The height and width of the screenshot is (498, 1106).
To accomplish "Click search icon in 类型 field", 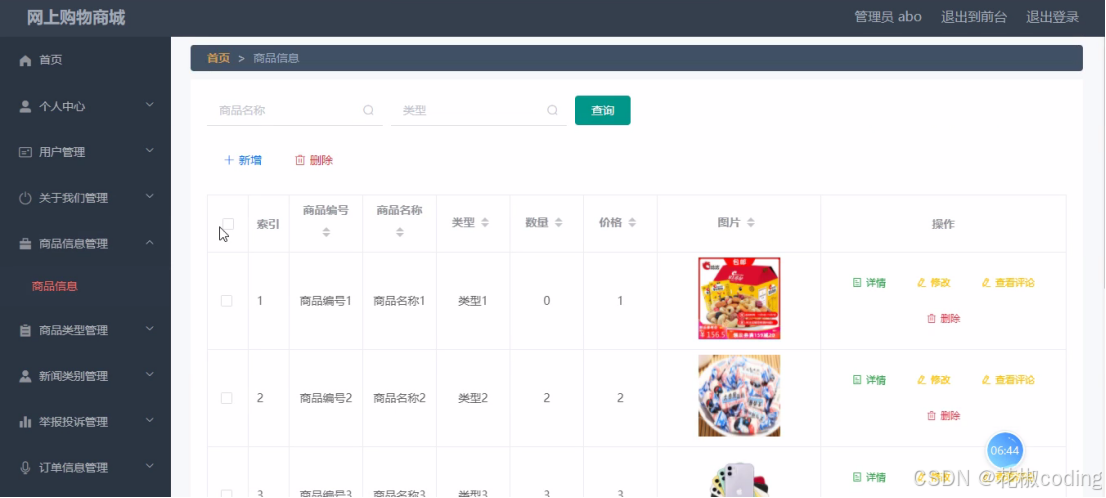I will pyautogui.click(x=552, y=110).
